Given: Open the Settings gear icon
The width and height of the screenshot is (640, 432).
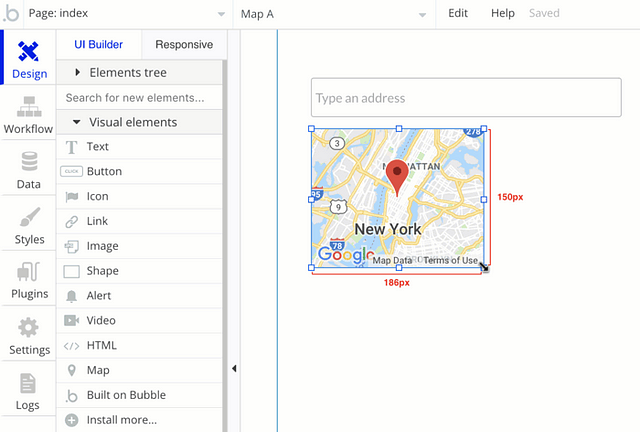Looking at the screenshot, I should 29,327.
